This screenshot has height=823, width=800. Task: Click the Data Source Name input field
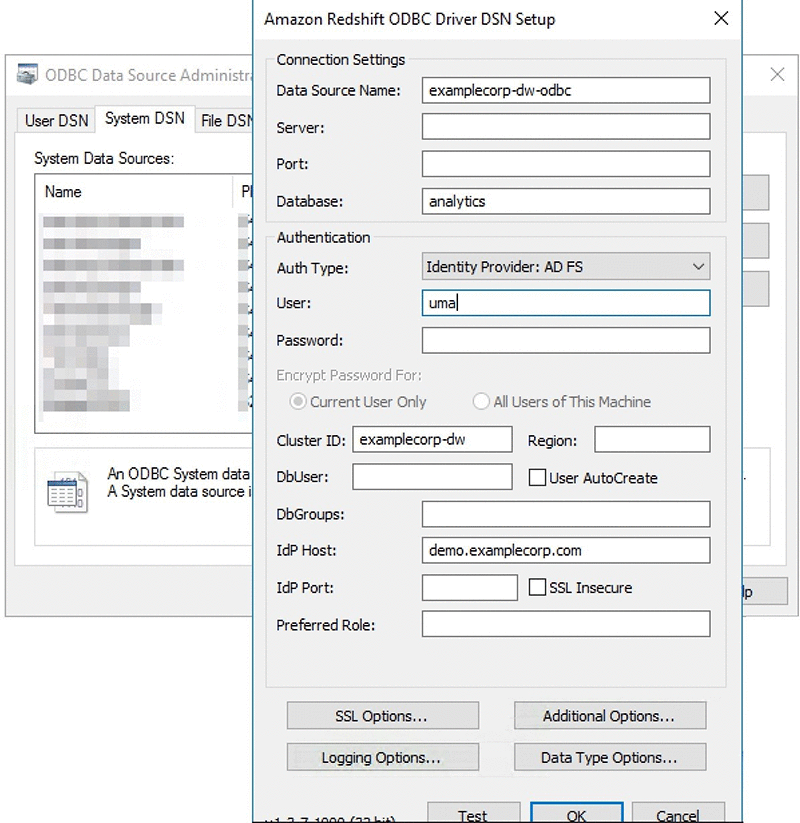[x=566, y=90]
